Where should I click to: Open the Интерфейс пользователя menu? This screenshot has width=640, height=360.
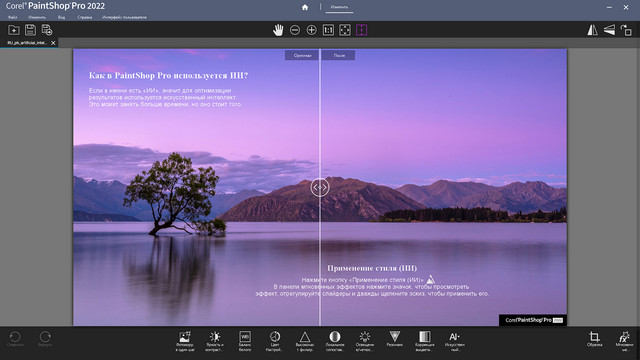point(124,18)
